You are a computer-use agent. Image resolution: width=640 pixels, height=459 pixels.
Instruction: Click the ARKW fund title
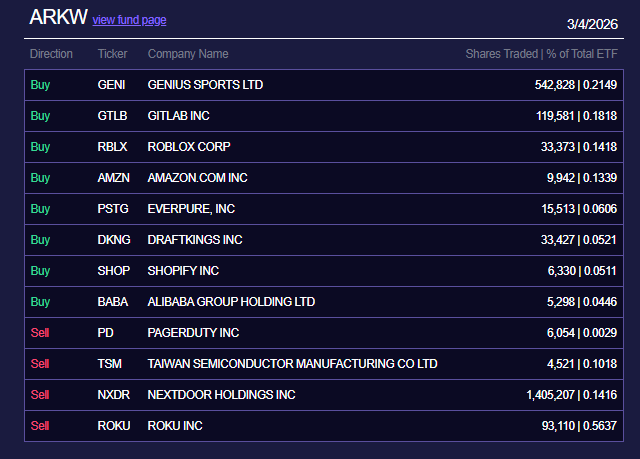click(58, 17)
